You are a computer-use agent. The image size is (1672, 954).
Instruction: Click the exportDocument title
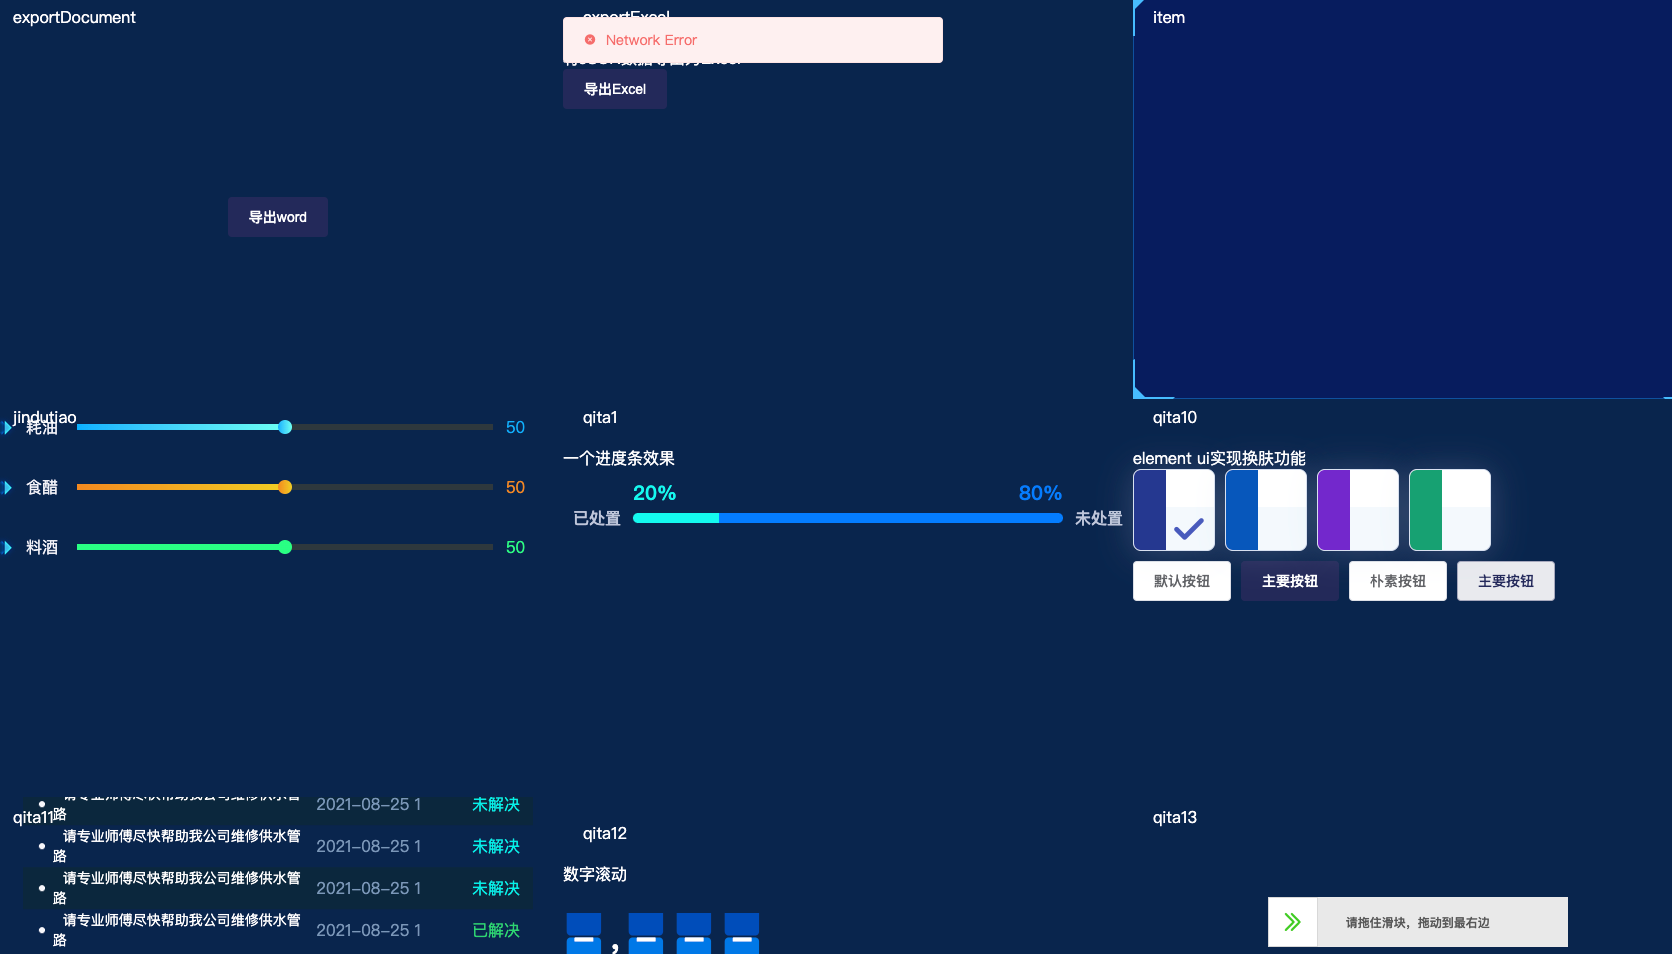point(74,17)
